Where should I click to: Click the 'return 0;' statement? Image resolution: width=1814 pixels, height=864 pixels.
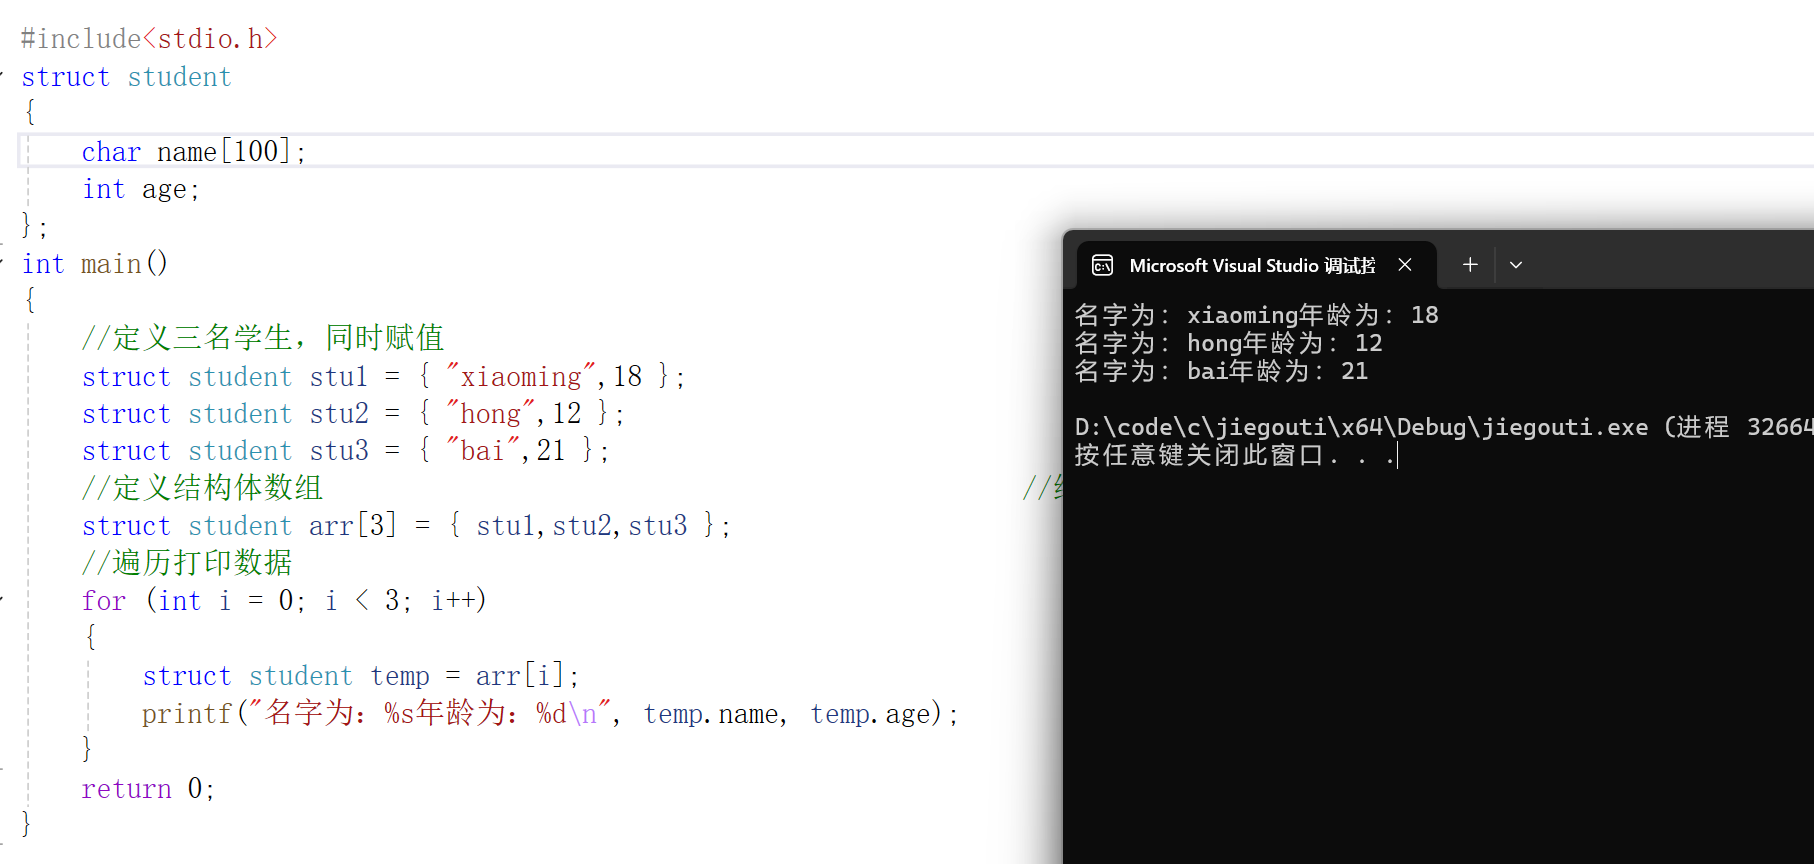coord(148,789)
